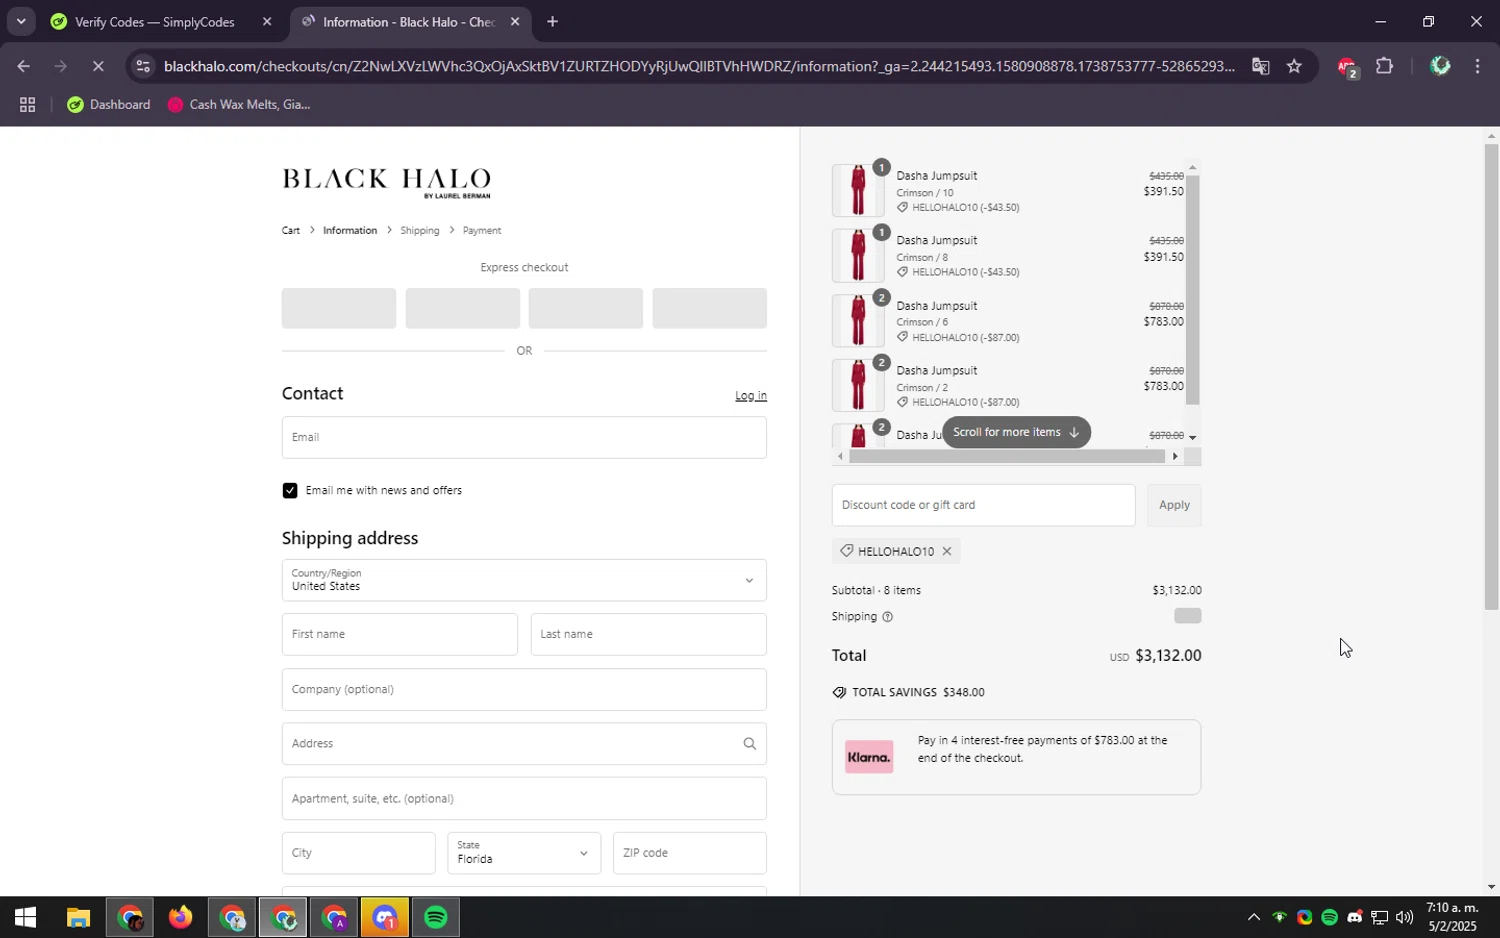1500x938 pixels.
Task: Click the translate page icon in address bar
Action: pyautogui.click(x=1260, y=66)
